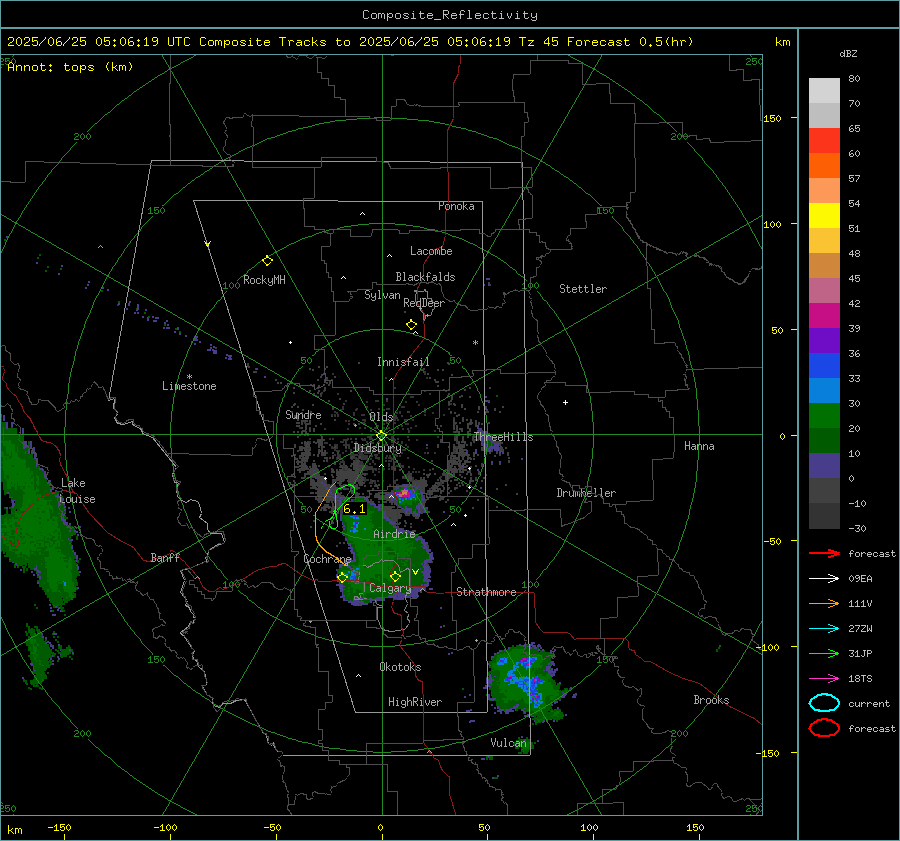
Task: Click the magenta storm core north of Airdrie
Action: 405,493
